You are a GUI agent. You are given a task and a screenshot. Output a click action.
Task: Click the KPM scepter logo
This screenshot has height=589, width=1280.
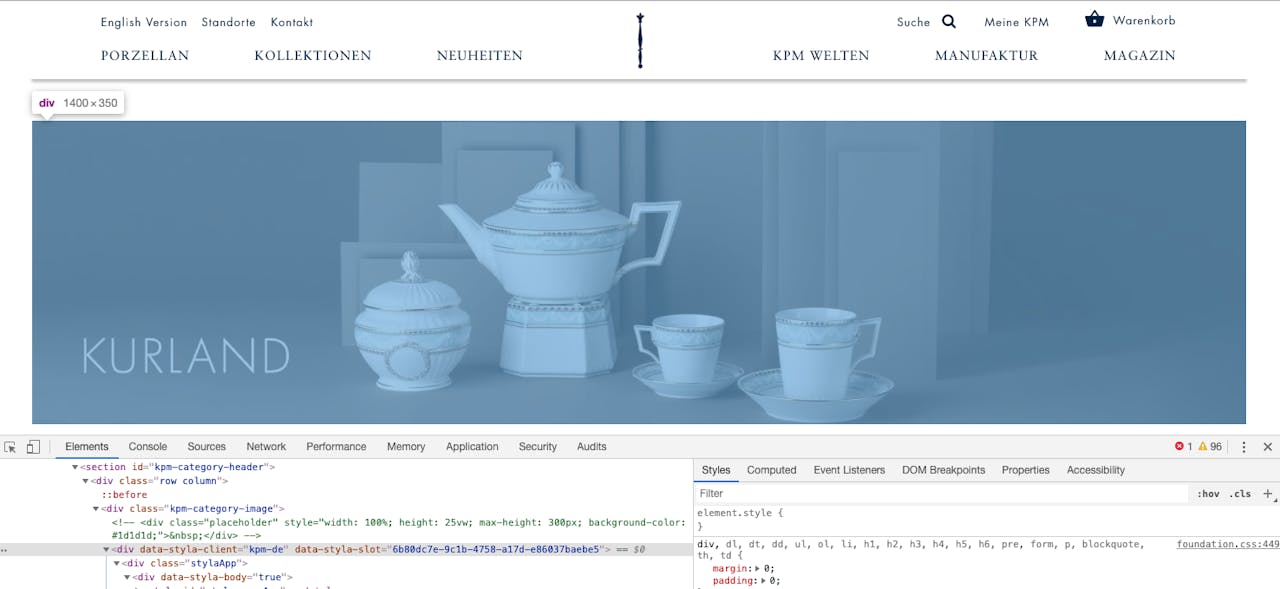tap(640, 41)
